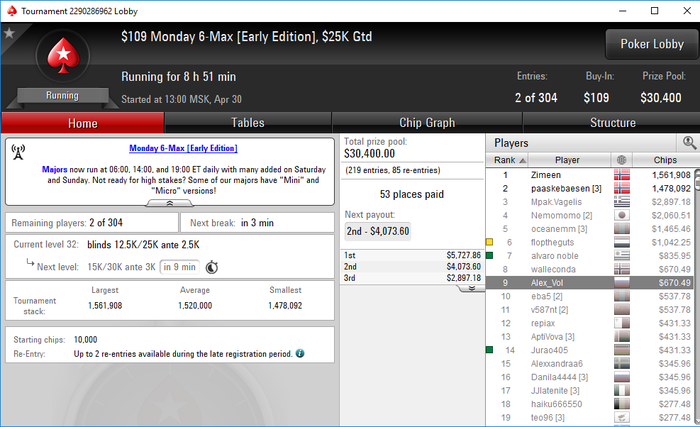Click the broadcast antenna news icon

[x=18, y=152]
